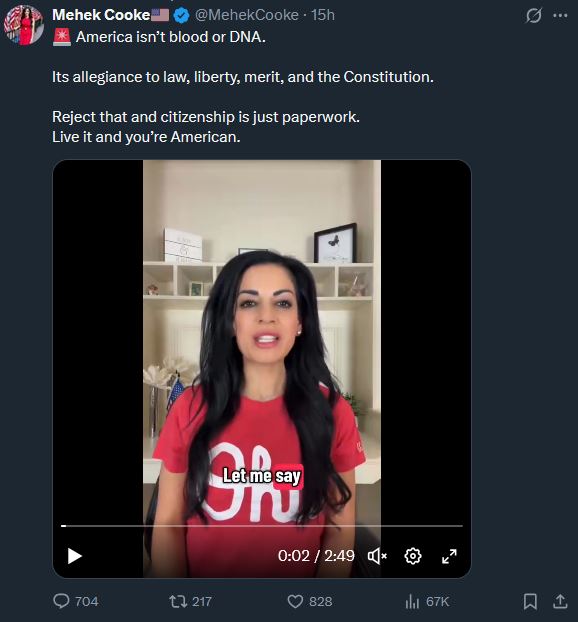The height and width of the screenshot is (622, 578).
Task: Seek along the video progress bar
Action: click(x=262, y=526)
